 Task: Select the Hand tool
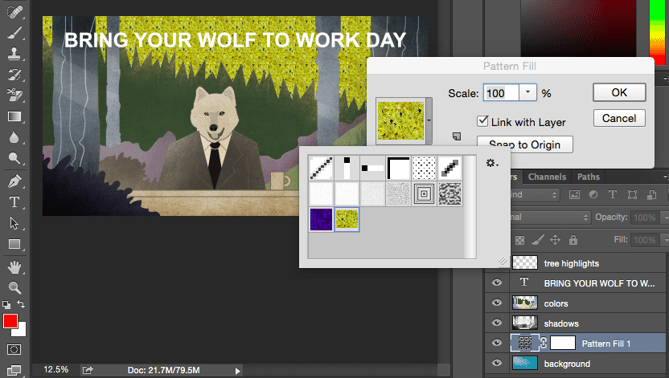[x=15, y=268]
